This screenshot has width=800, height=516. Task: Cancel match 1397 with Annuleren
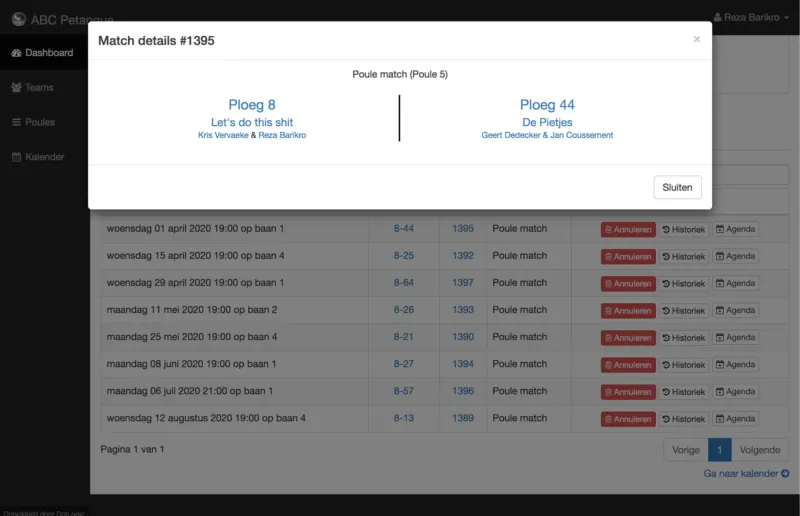coord(628,283)
